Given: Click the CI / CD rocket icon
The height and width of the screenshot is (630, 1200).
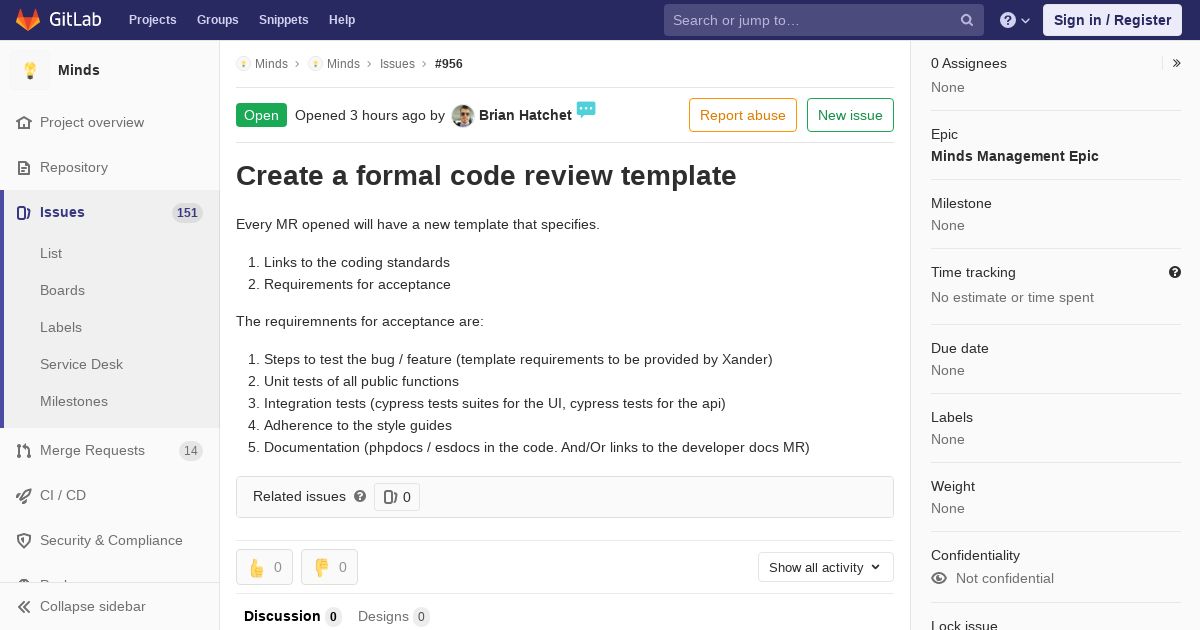Looking at the screenshot, I should coord(24,495).
